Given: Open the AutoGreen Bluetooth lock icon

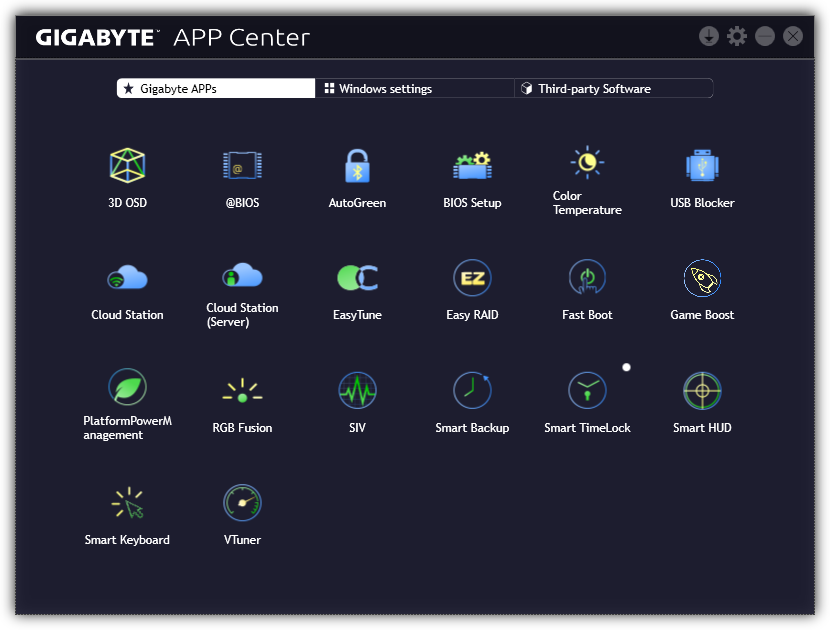Looking at the screenshot, I should click(357, 166).
